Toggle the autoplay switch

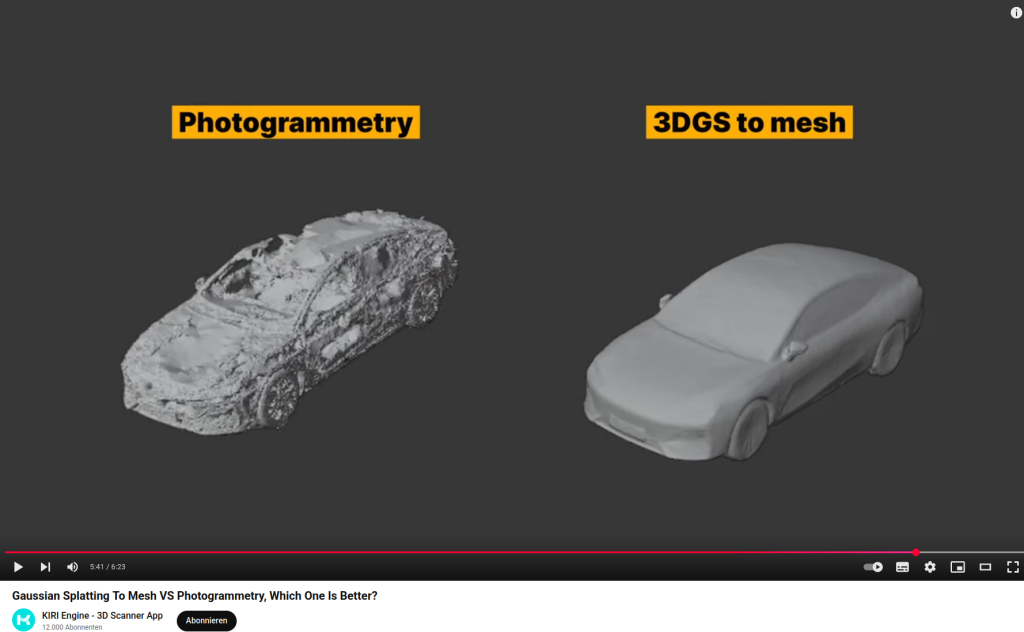[x=873, y=567]
